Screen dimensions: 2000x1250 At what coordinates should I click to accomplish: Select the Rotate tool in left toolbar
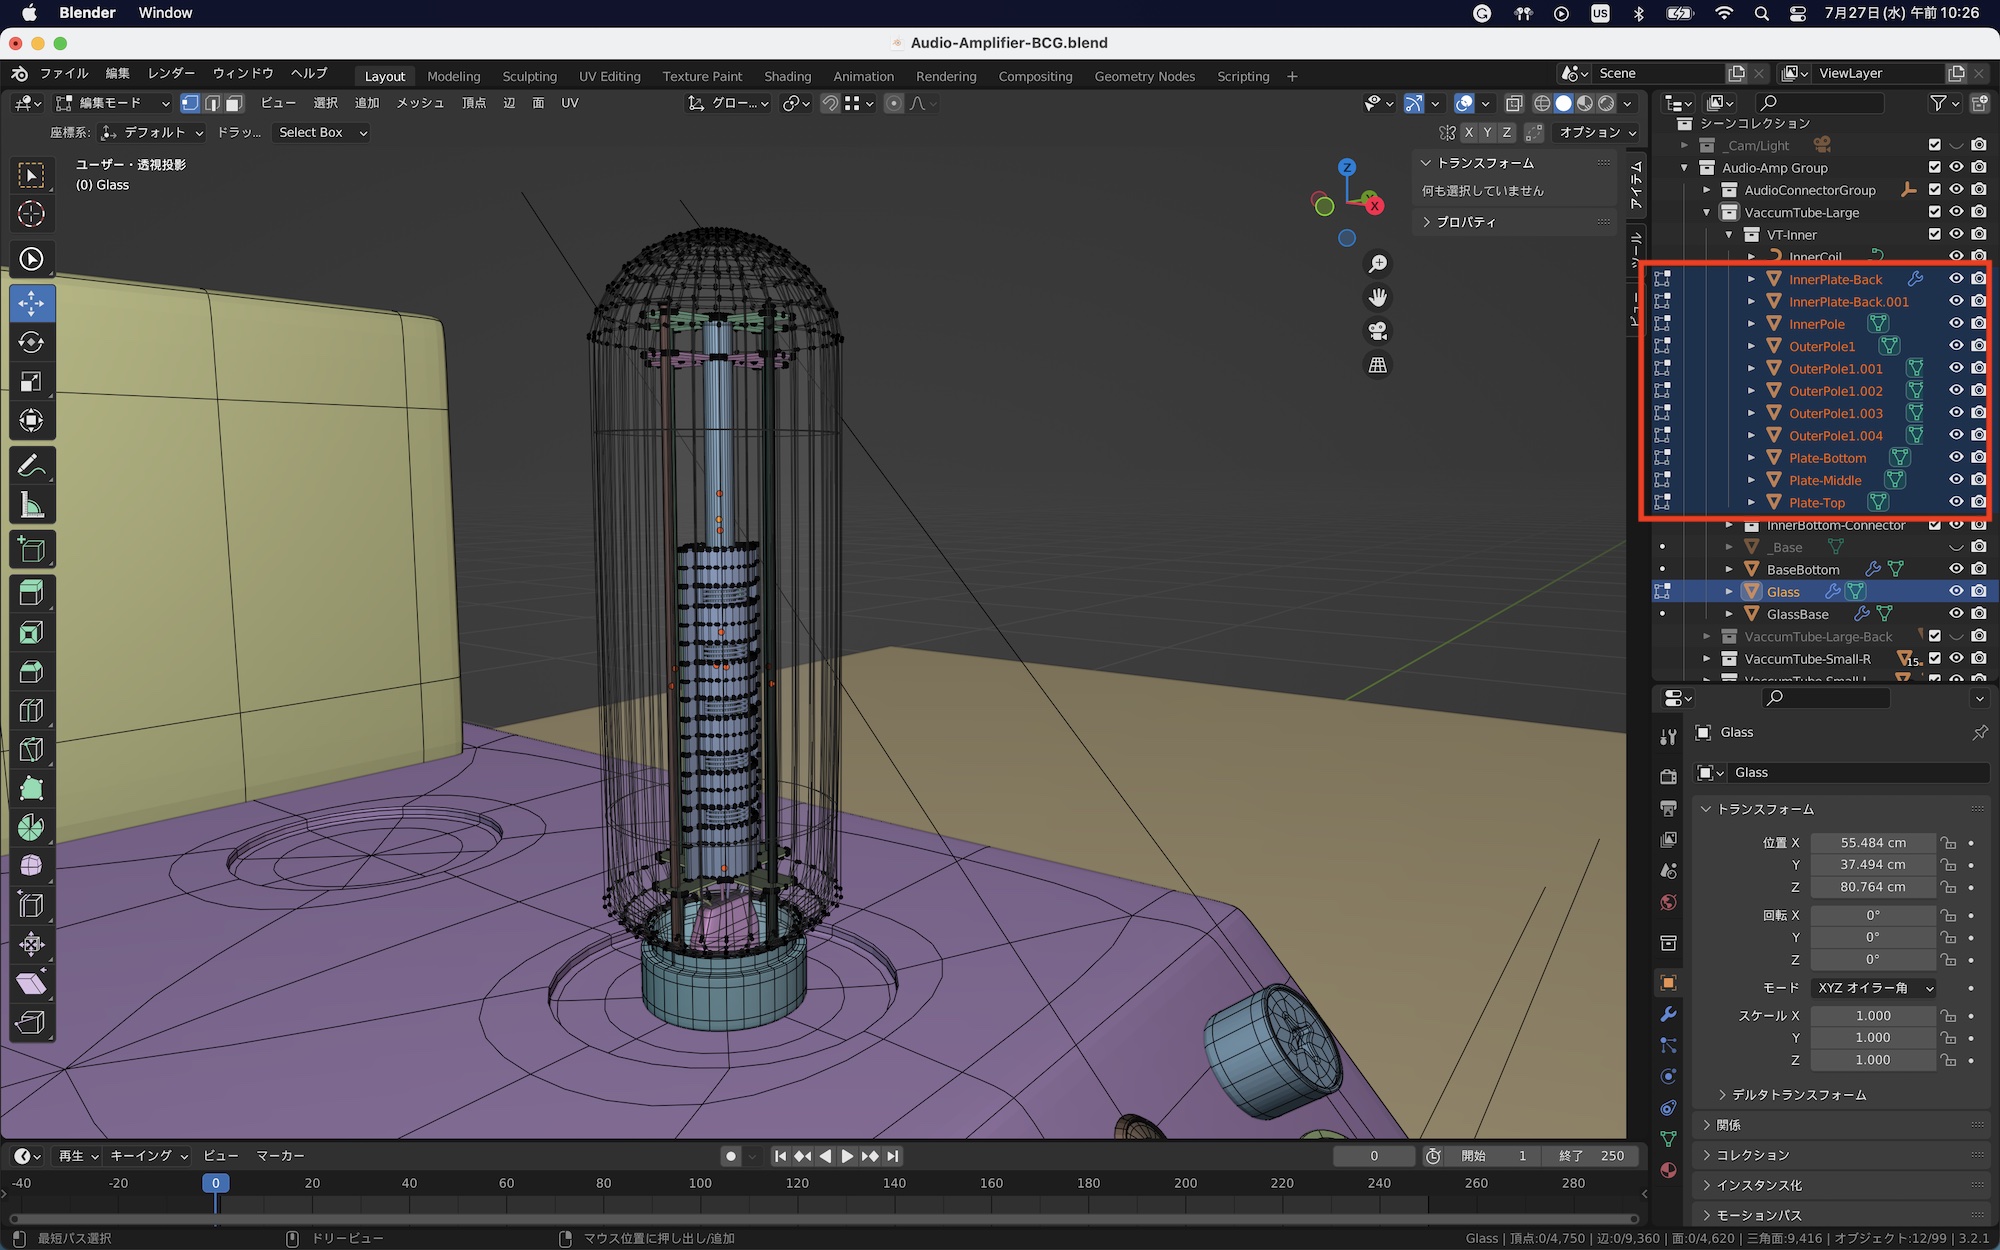pos(31,343)
